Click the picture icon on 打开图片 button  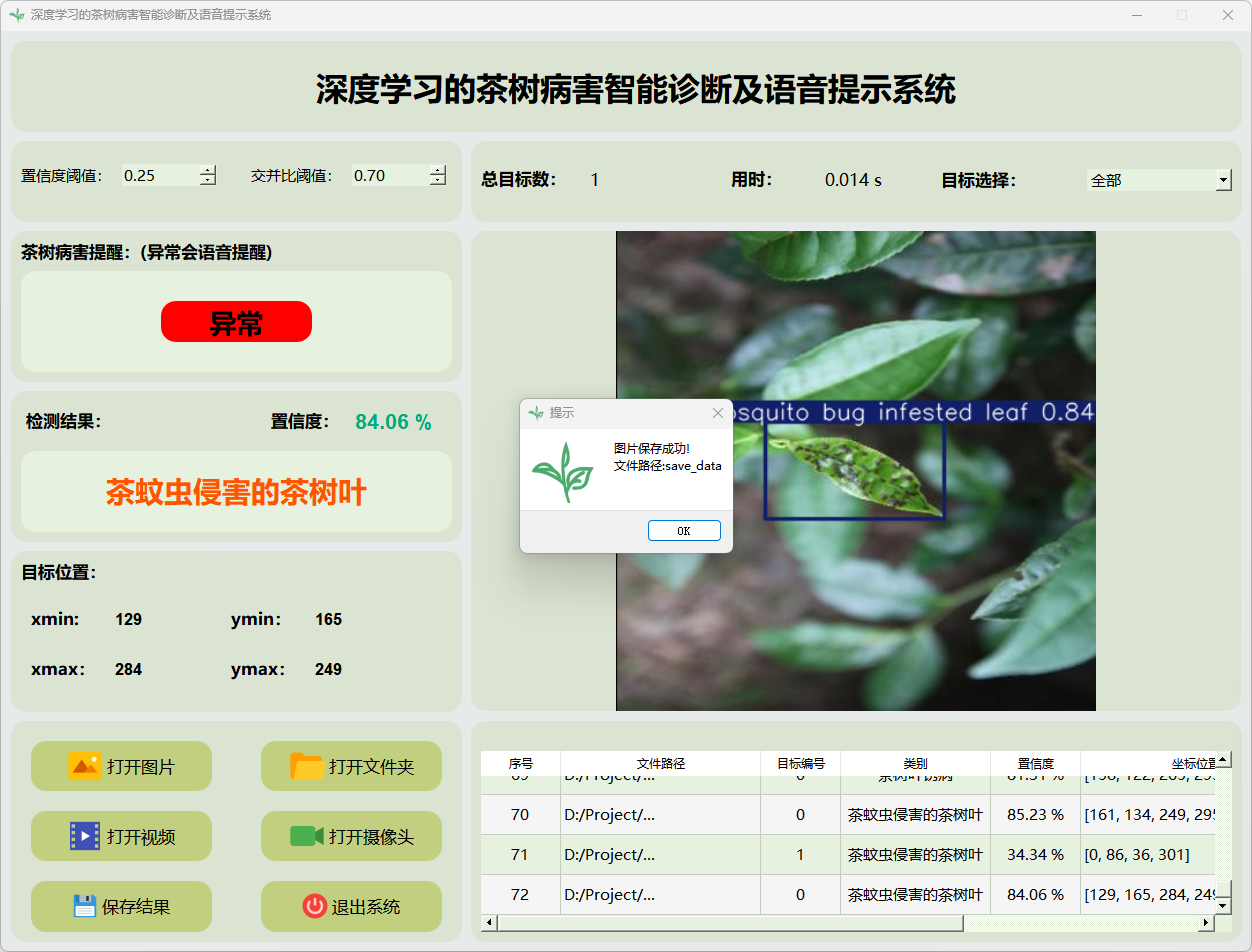[84, 766]
